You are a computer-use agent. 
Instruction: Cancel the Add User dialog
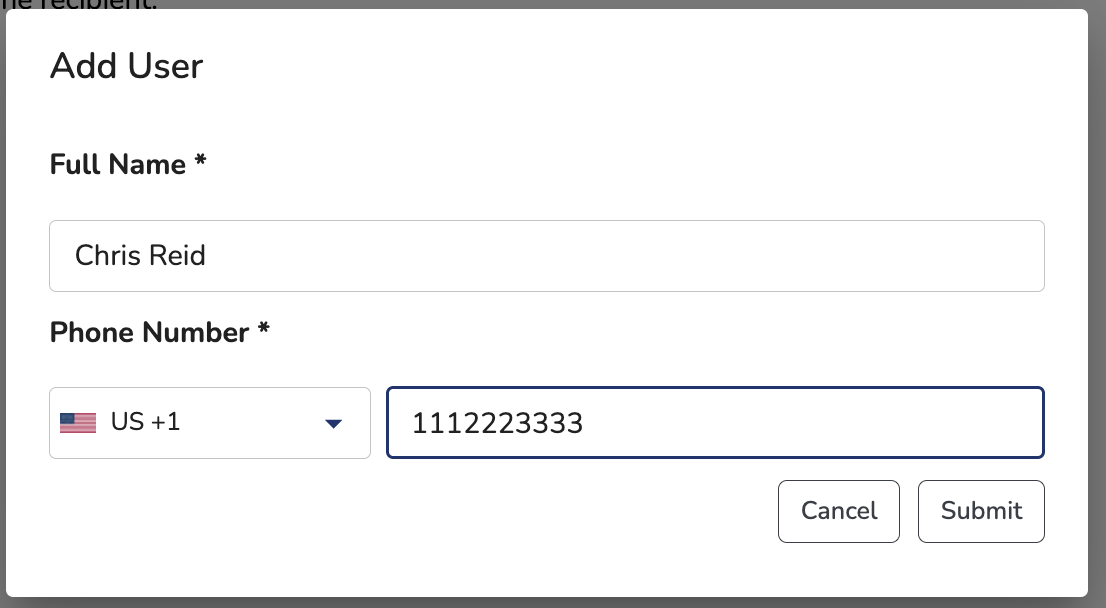839,511
